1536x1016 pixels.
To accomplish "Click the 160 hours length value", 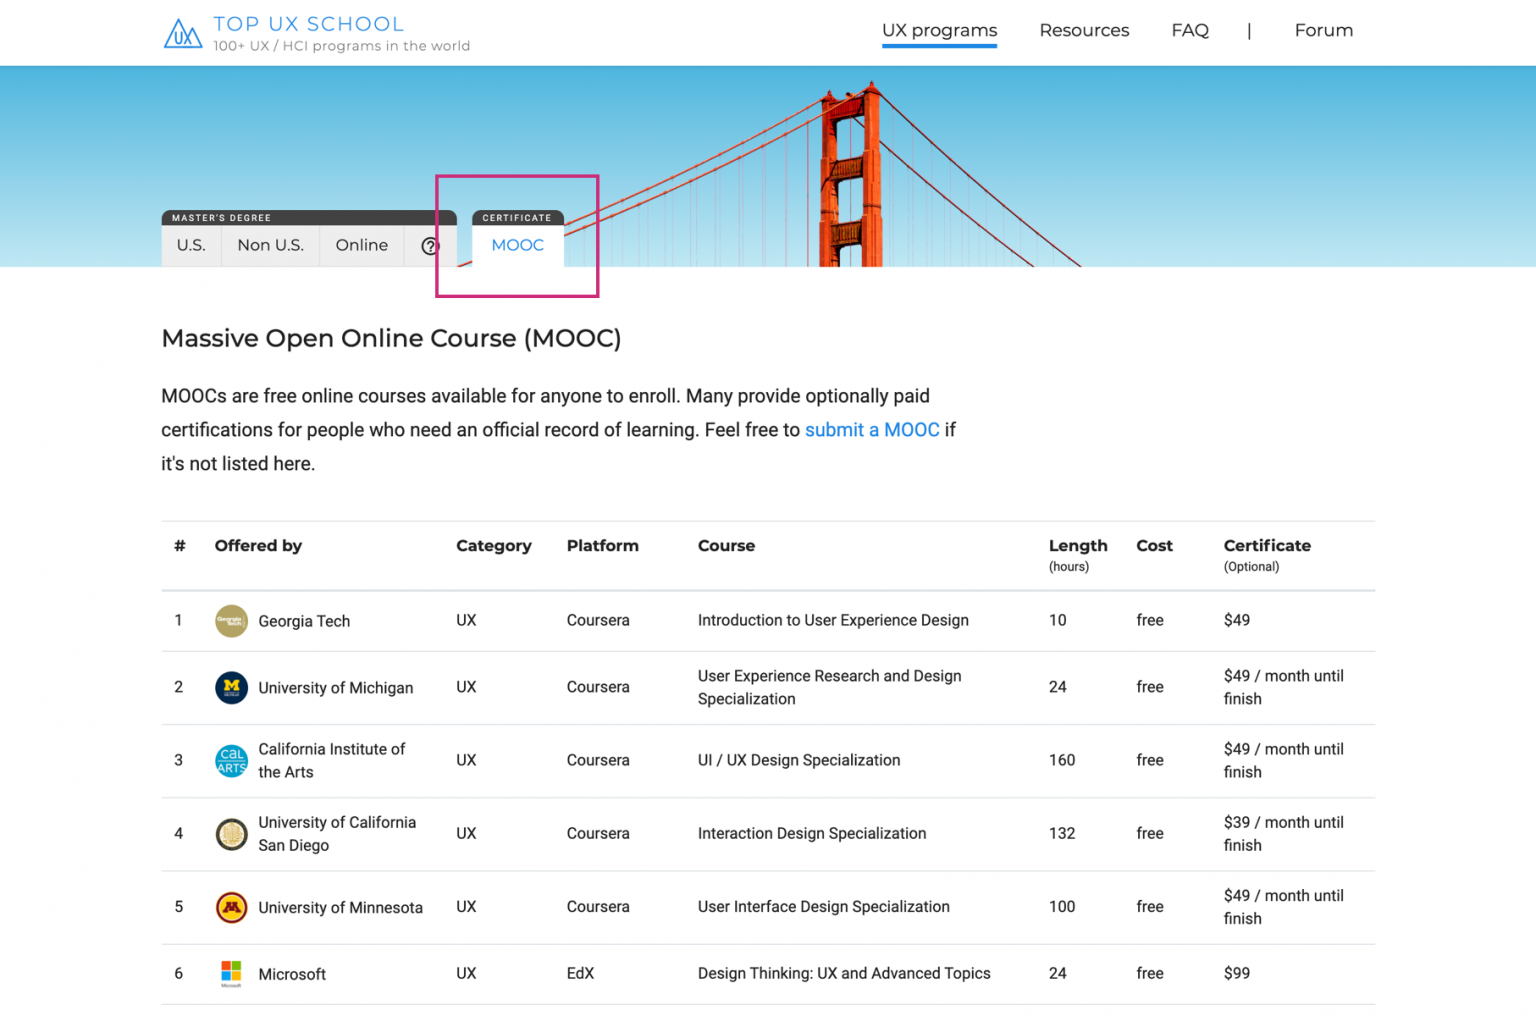I will [1062, 760].
